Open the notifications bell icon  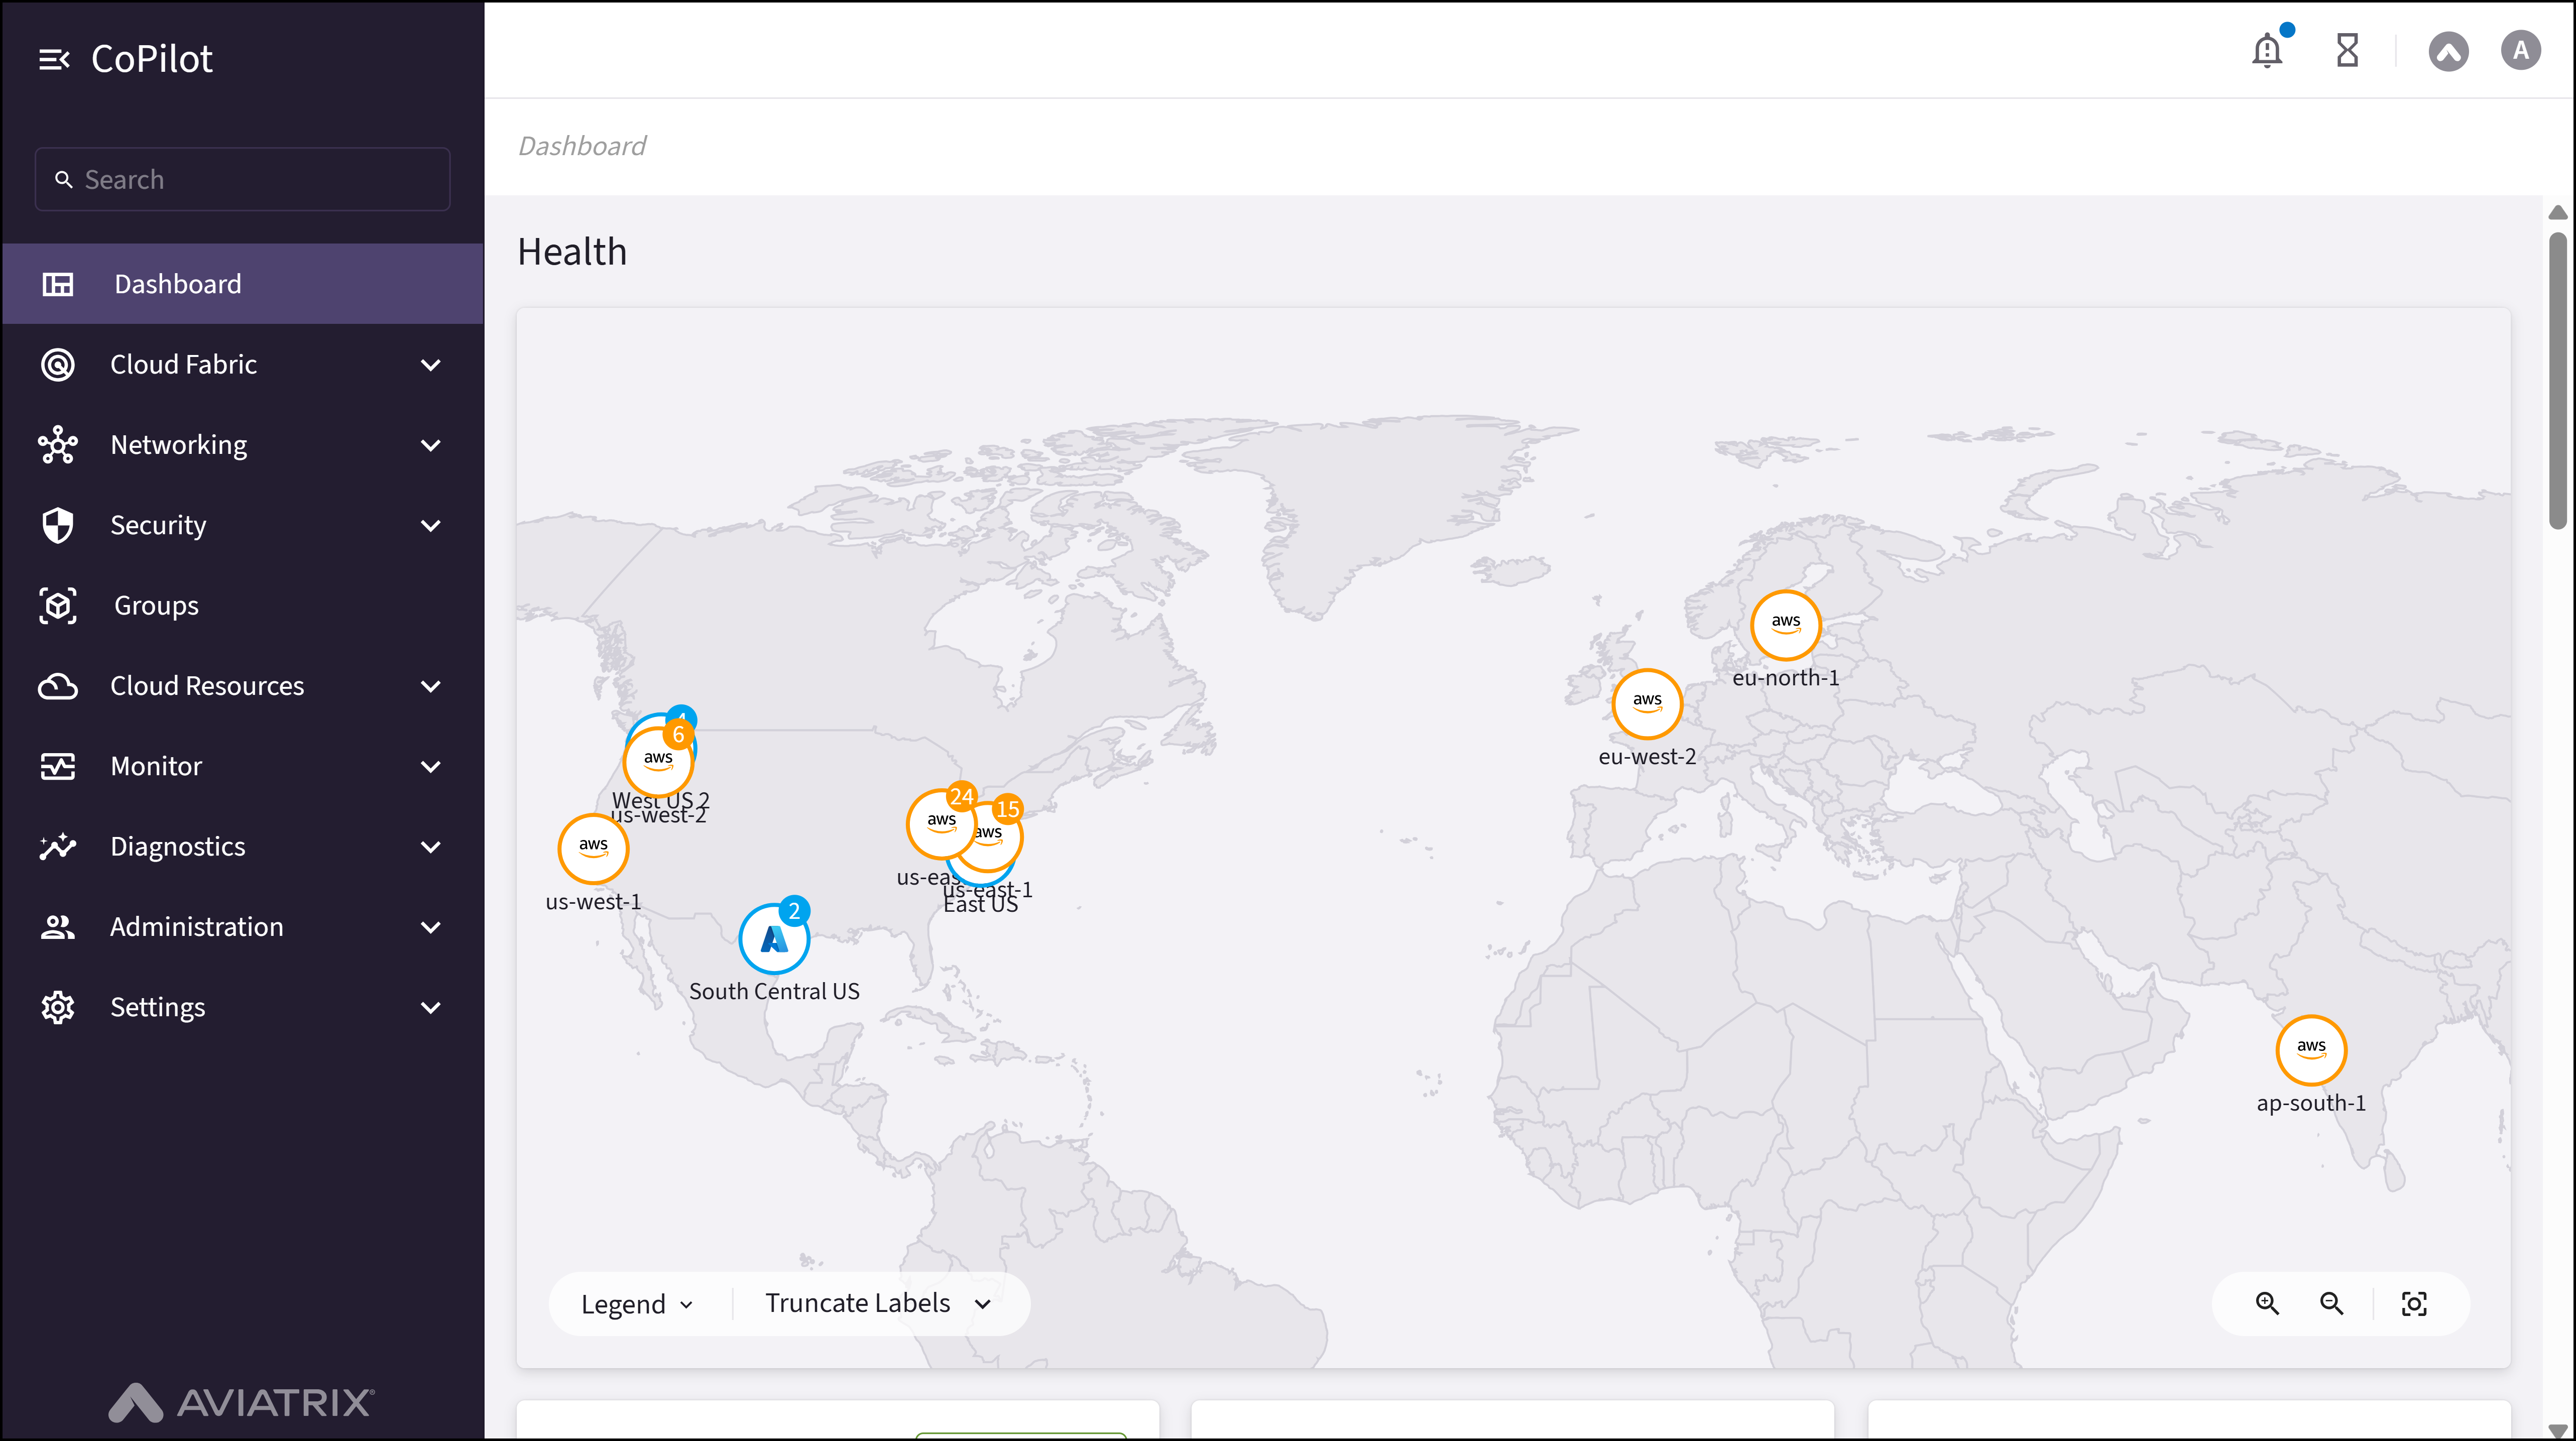(2266, 49)
